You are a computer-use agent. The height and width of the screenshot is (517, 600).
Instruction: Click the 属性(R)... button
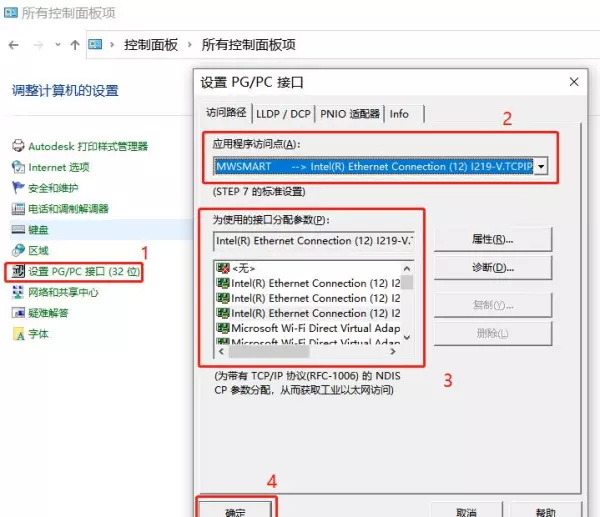493,239
